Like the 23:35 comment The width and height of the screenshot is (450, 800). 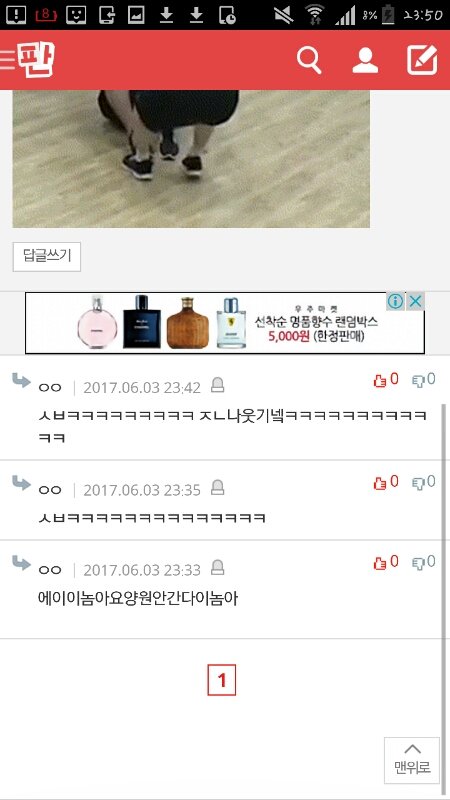(386, 482)
